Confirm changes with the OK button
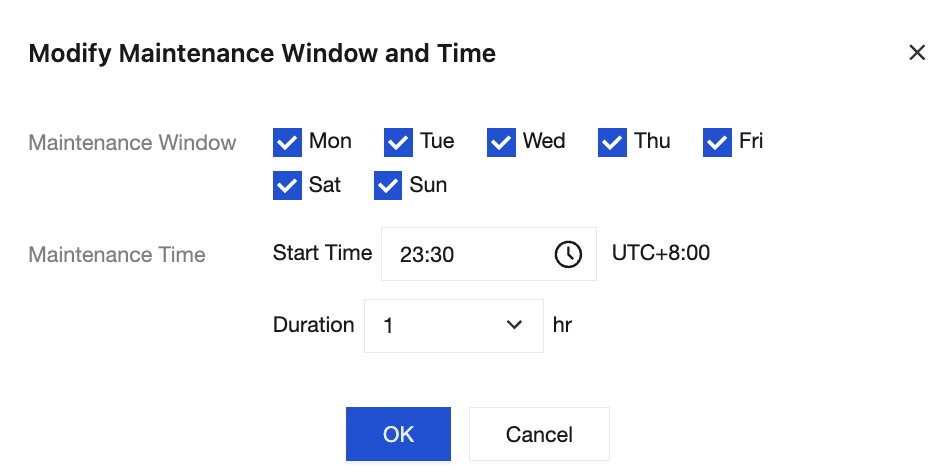Screen dimensions: 946x470 tap(398, 434)
